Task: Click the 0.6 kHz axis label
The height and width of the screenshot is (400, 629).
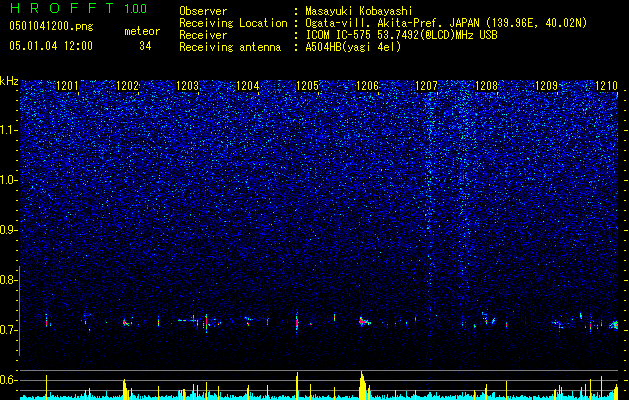Action: pyautogui.click(x=9, y=380)
